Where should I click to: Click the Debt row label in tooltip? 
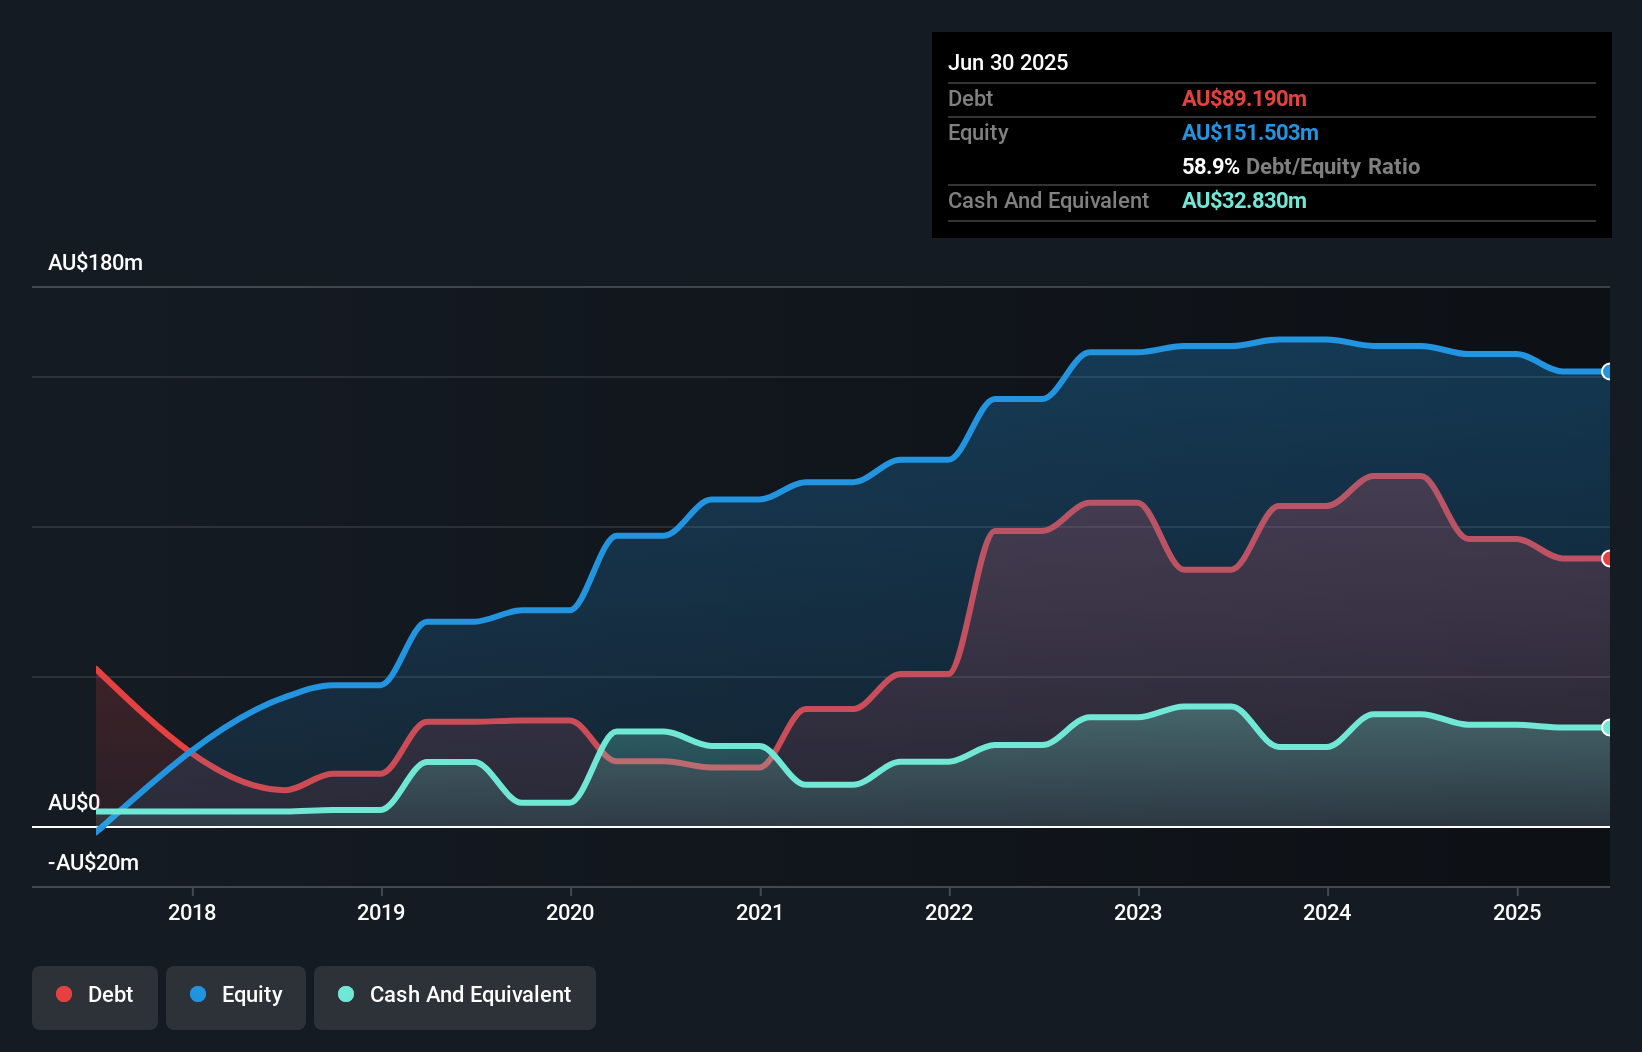click(970, 99)
